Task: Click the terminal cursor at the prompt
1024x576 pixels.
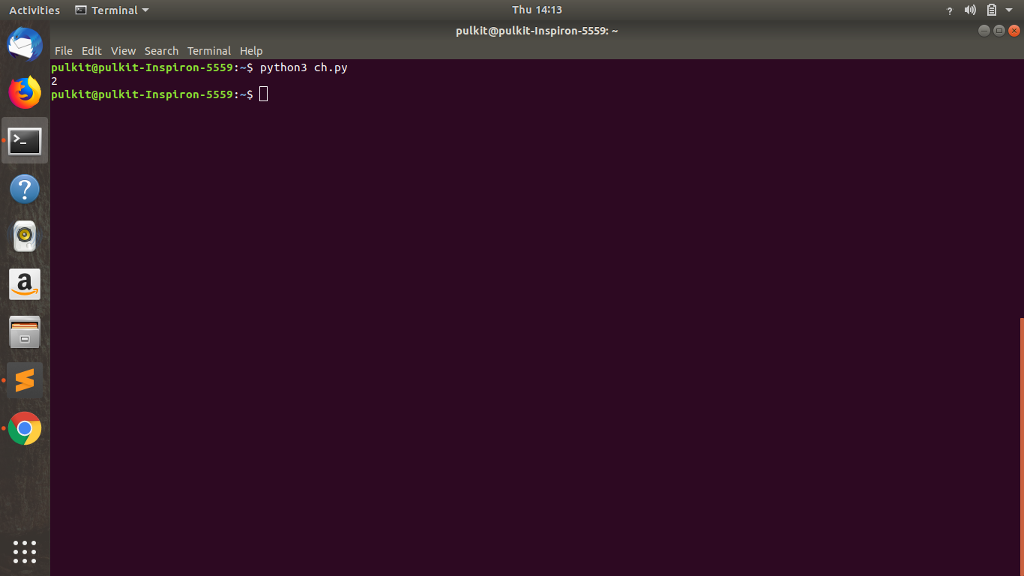Action: (x=264, y=94)
